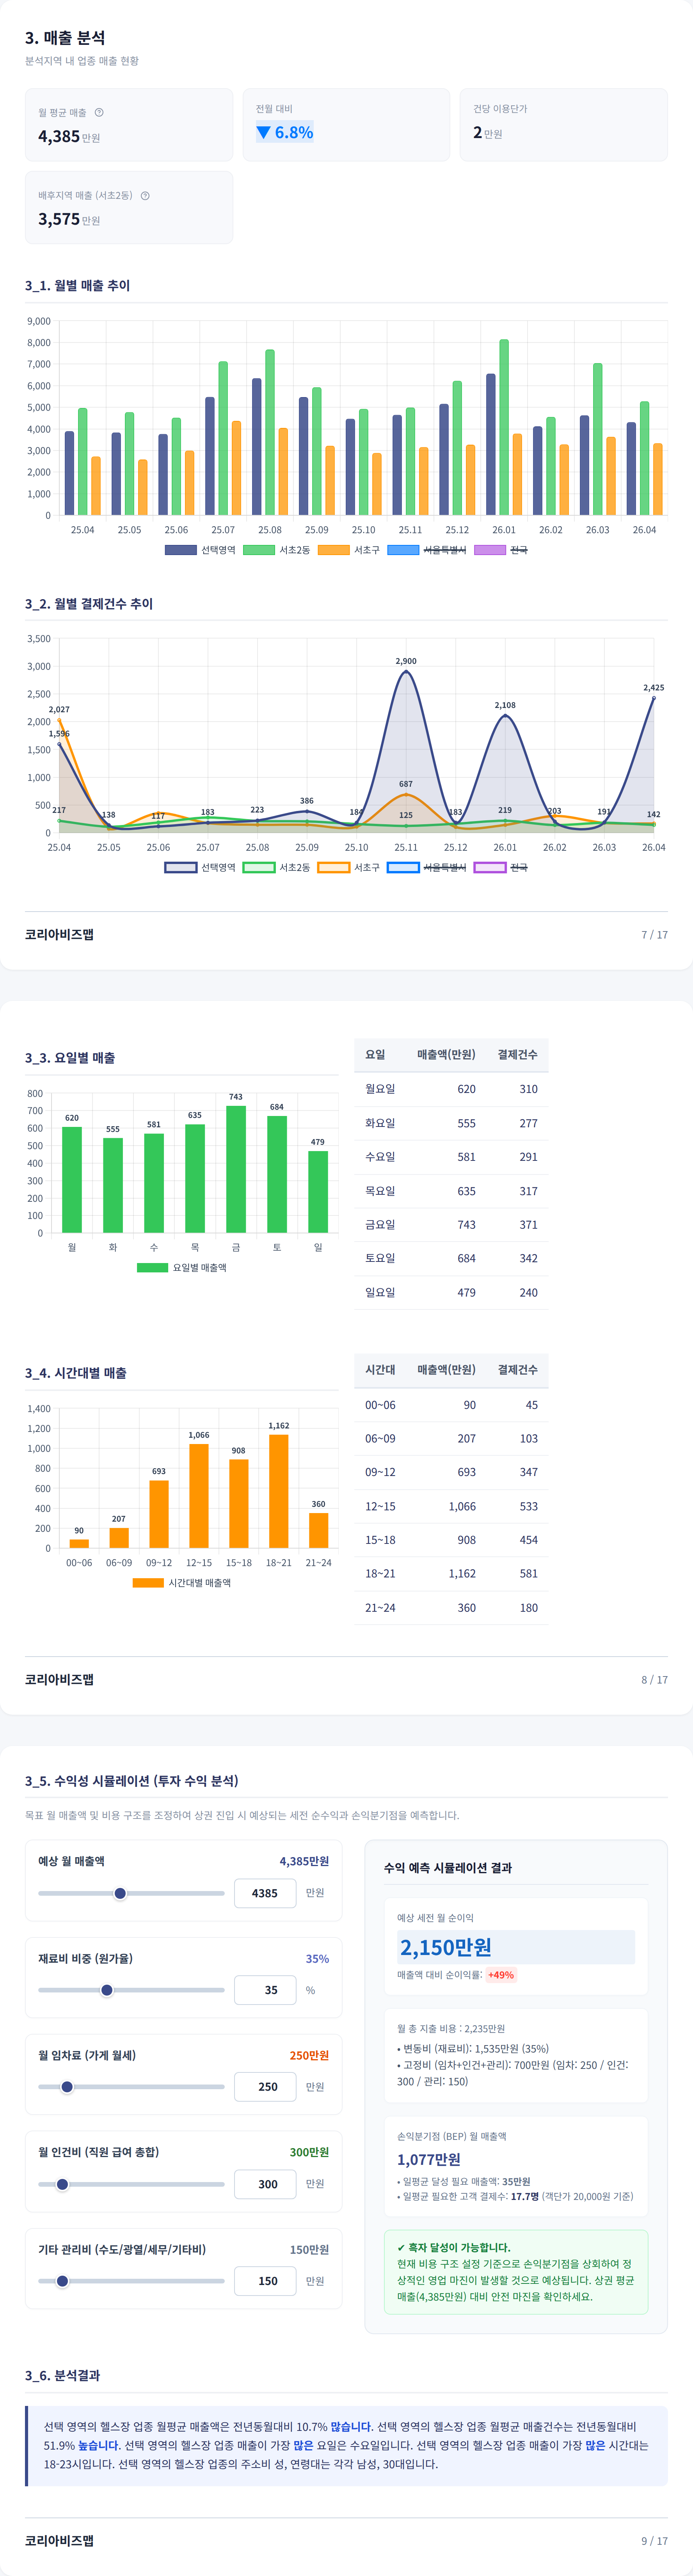
Task: Select the 06~09 row in time-slot table
Action: [451, 1439]
